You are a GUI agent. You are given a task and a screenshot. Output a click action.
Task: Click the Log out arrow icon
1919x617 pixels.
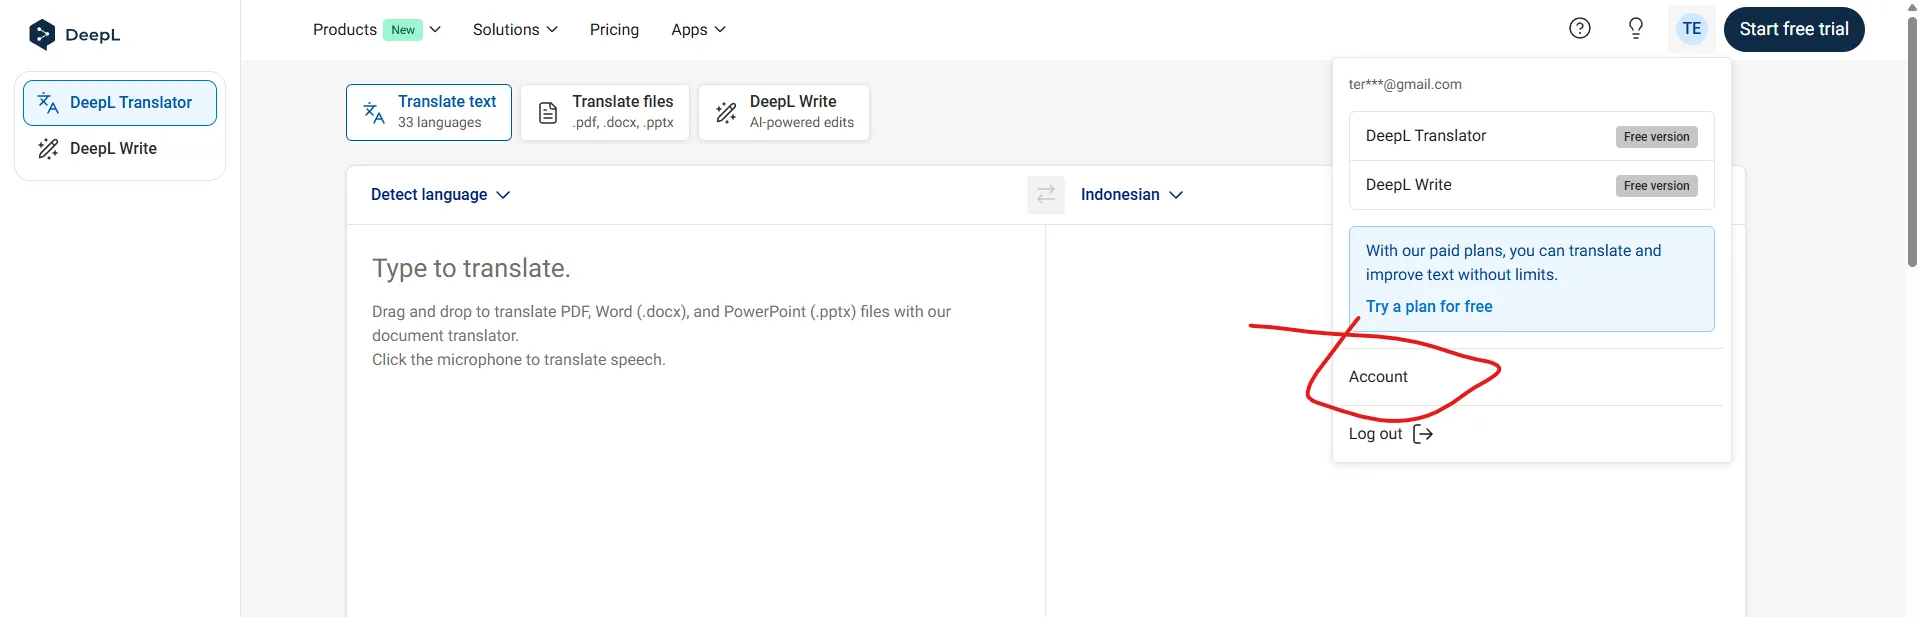(x=1422, y=434)
